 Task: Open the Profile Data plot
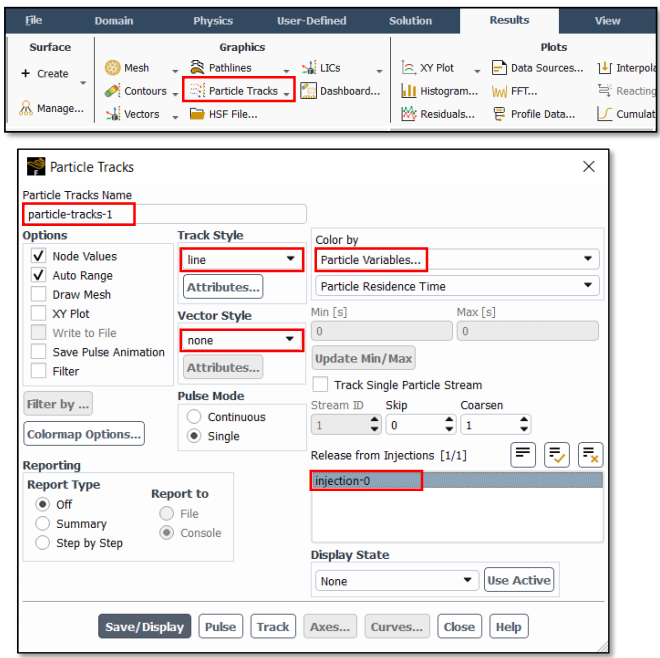click(x=534, y=114)
